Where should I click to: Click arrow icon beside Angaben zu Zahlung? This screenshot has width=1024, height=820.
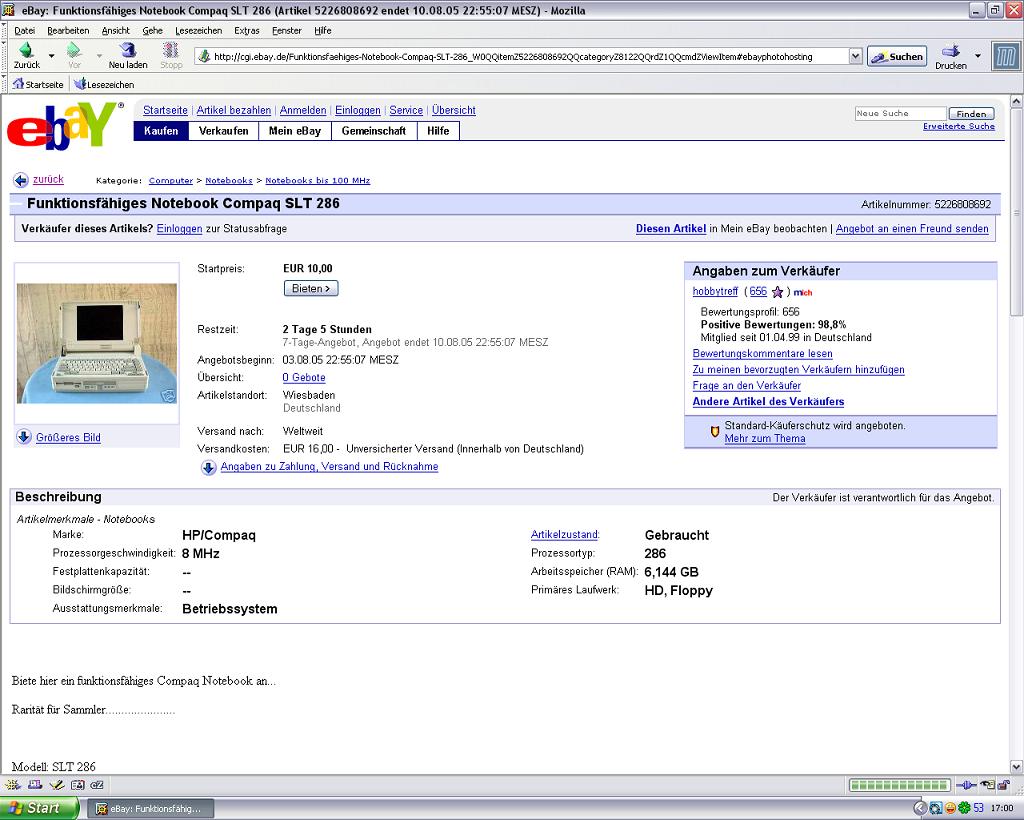click(x=208, y=467)
